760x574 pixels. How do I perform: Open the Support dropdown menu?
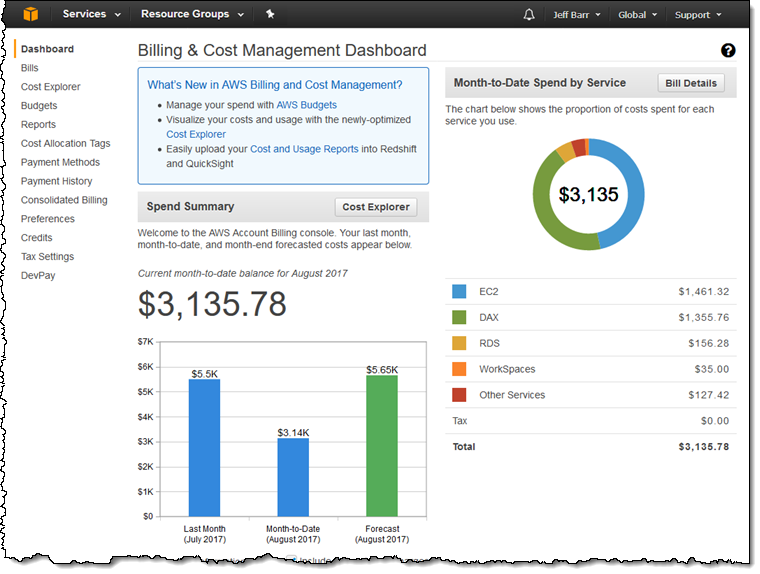click(x=697, y=15)
